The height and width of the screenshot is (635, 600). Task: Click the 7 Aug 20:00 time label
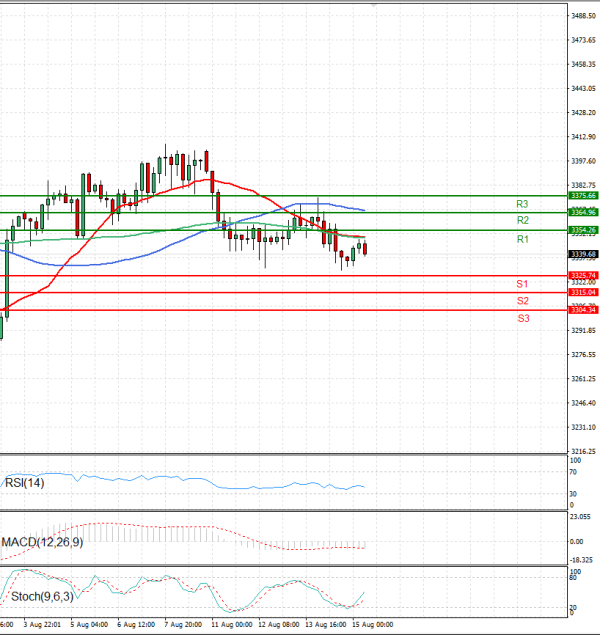point(183,624)
